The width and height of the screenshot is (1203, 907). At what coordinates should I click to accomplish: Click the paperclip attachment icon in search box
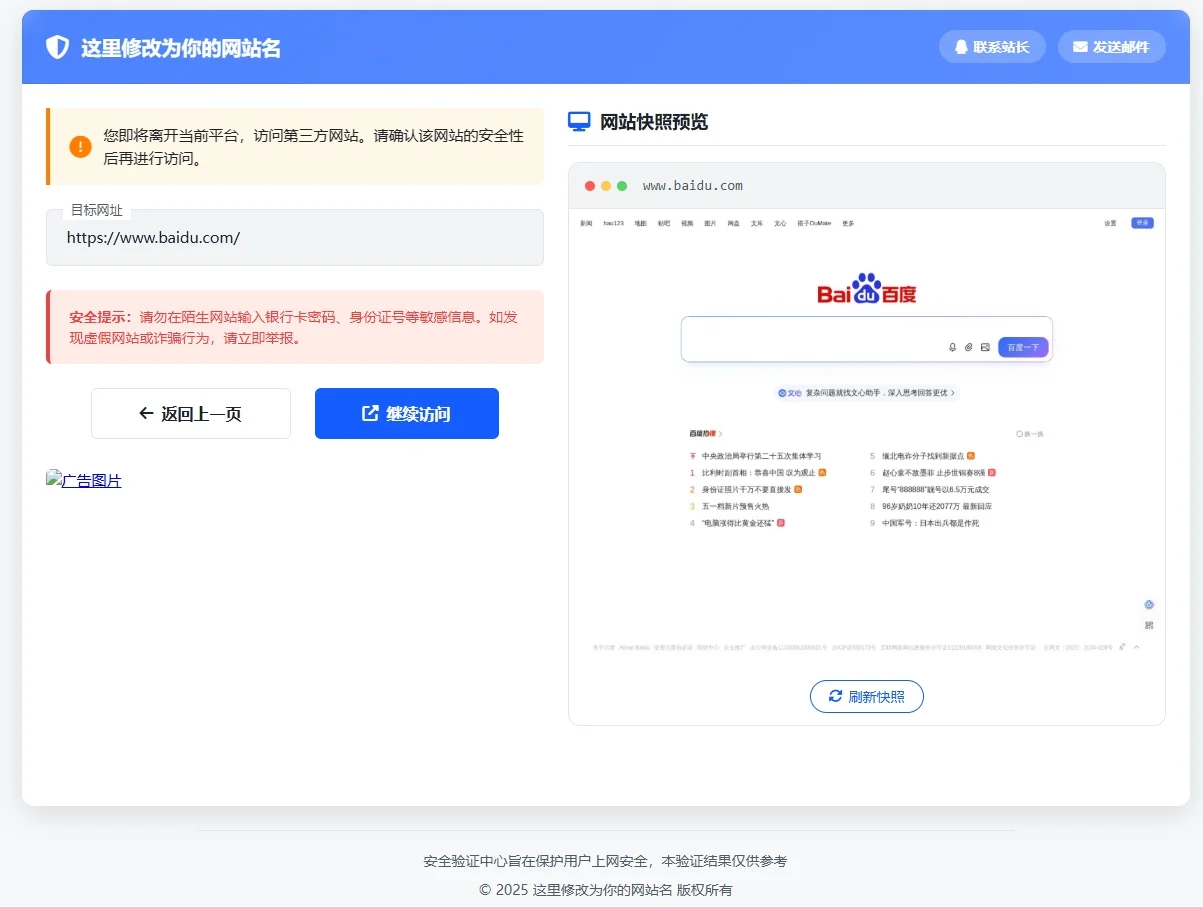969,347
